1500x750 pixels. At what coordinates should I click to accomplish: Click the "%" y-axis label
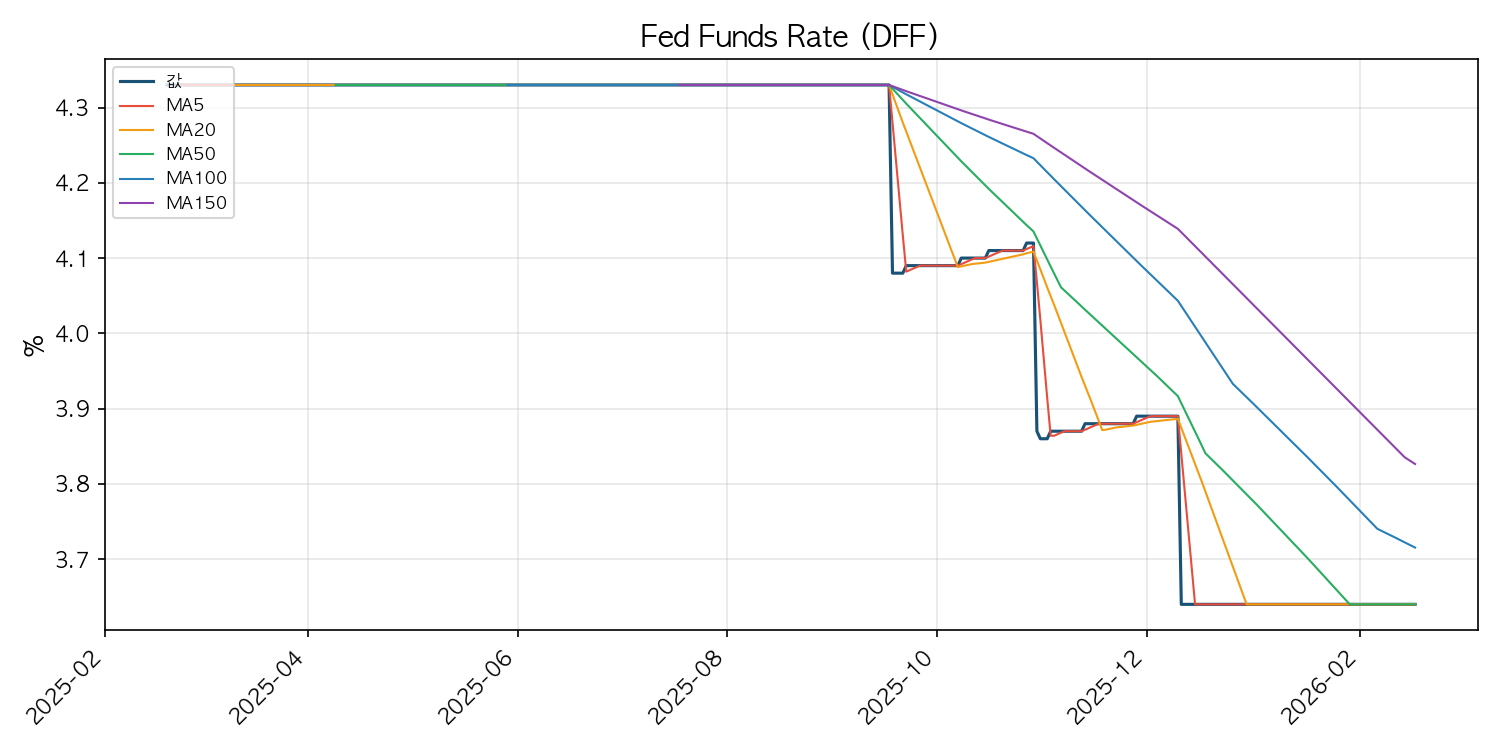tap(34, 345)
